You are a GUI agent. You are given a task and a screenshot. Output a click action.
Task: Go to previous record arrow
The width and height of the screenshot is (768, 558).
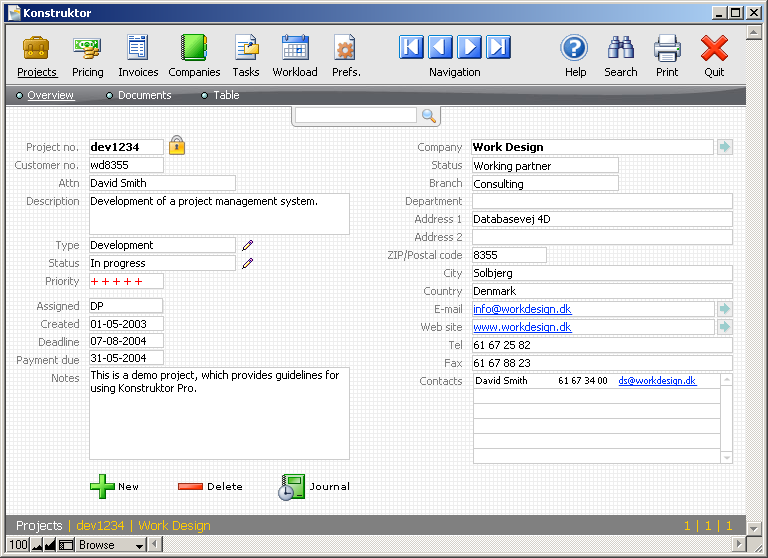point(440,47)
